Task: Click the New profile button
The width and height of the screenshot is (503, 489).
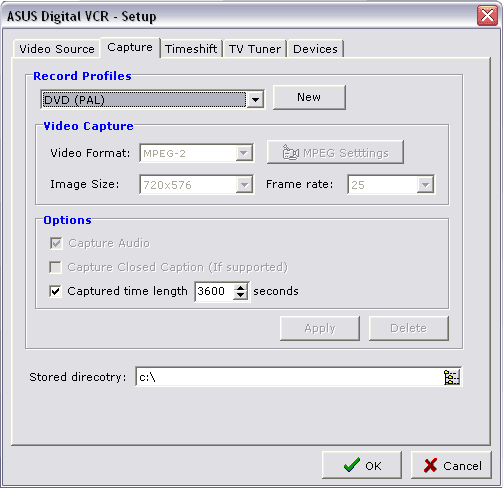Action: (x=309, y=97)
